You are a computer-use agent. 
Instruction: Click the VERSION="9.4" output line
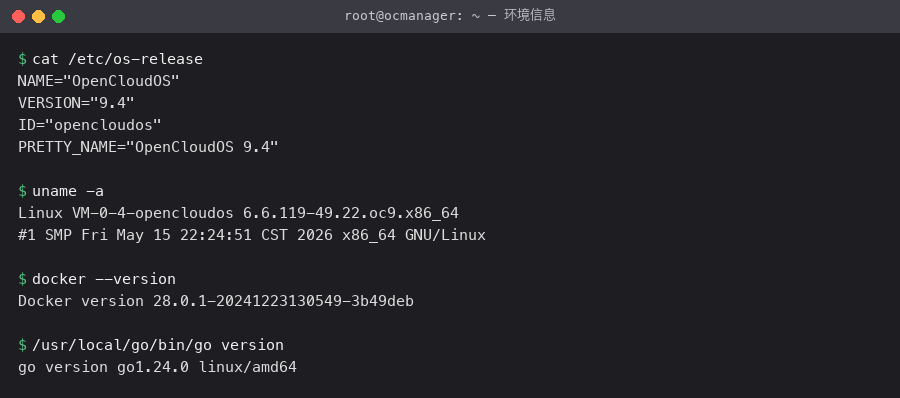[x=76, y=103]
